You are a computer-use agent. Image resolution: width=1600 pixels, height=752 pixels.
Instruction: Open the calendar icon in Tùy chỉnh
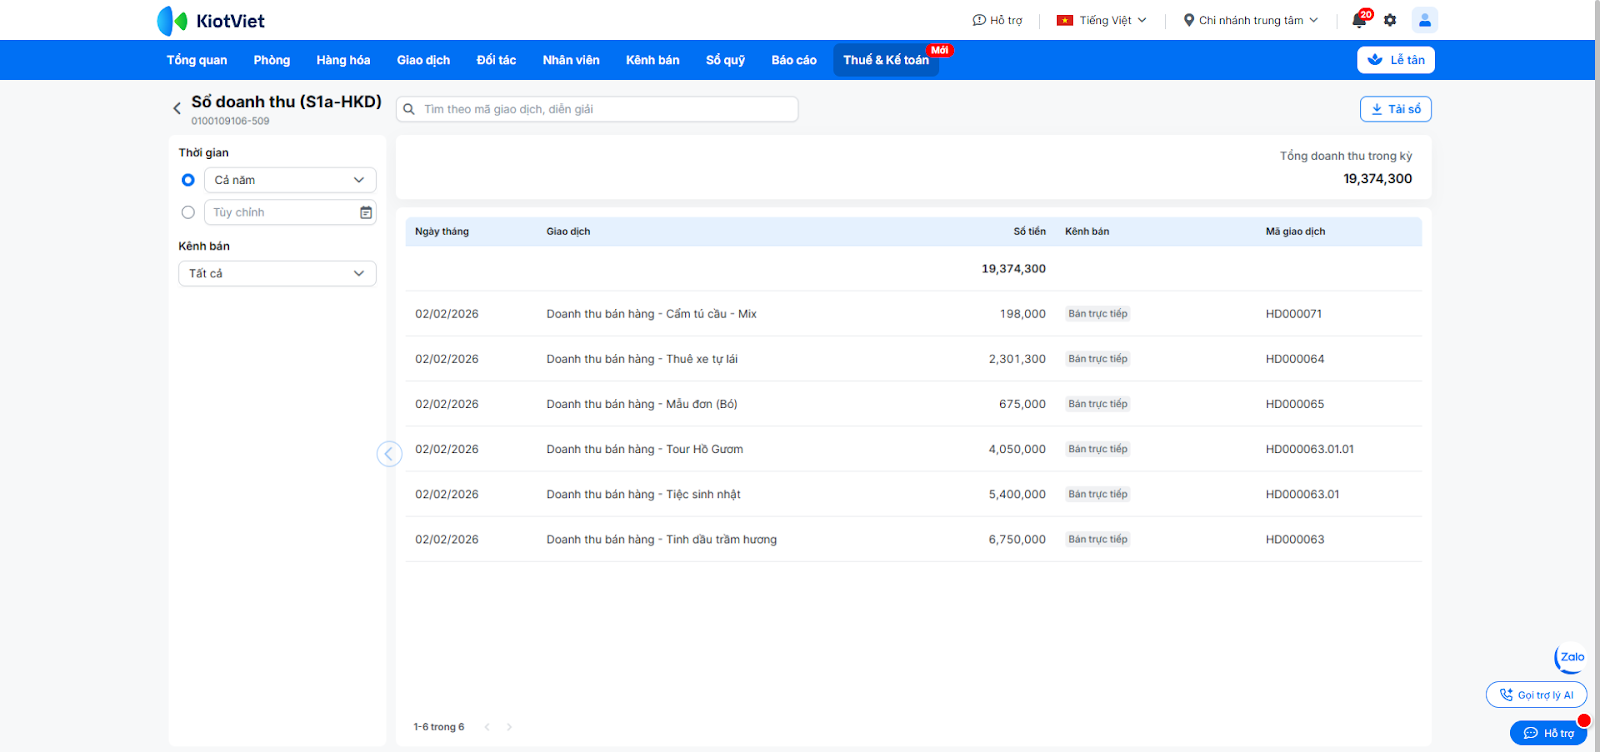click(366, 213)
